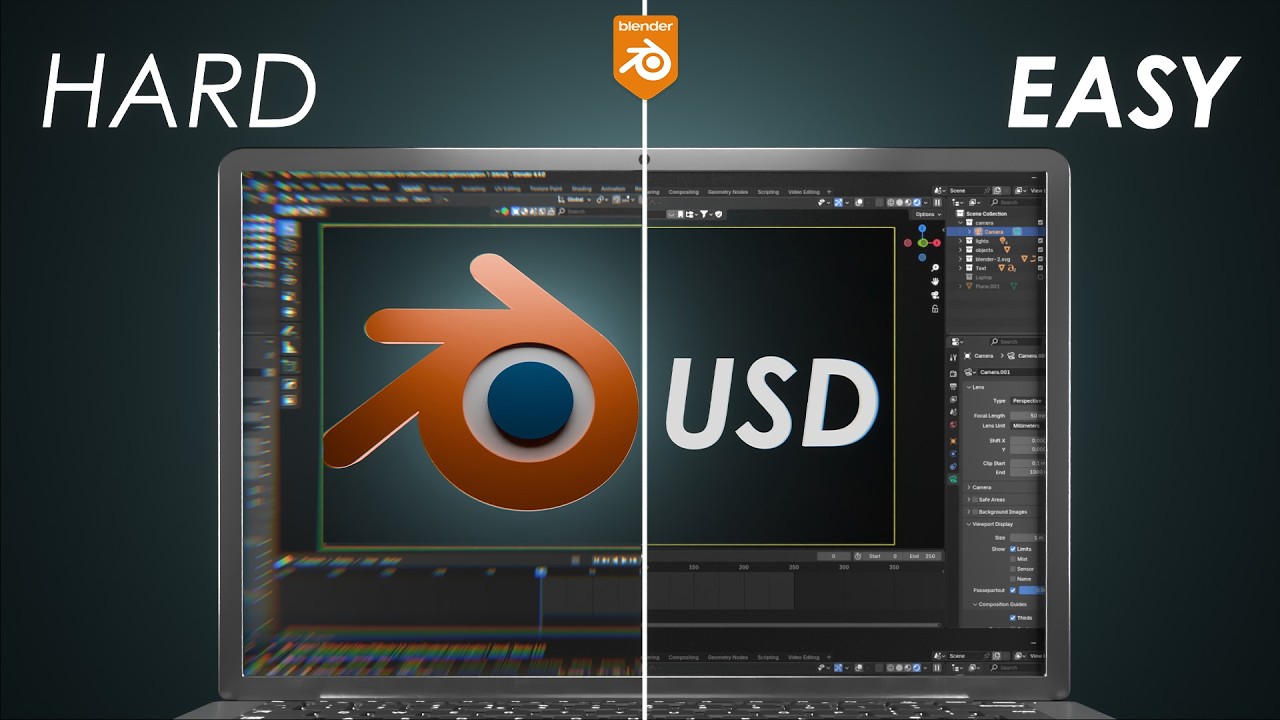The height and width of the screenshot is (720, 1280).
Task: Uncheck the camera collection checkbox in outliner
Action: (1040, 222)
